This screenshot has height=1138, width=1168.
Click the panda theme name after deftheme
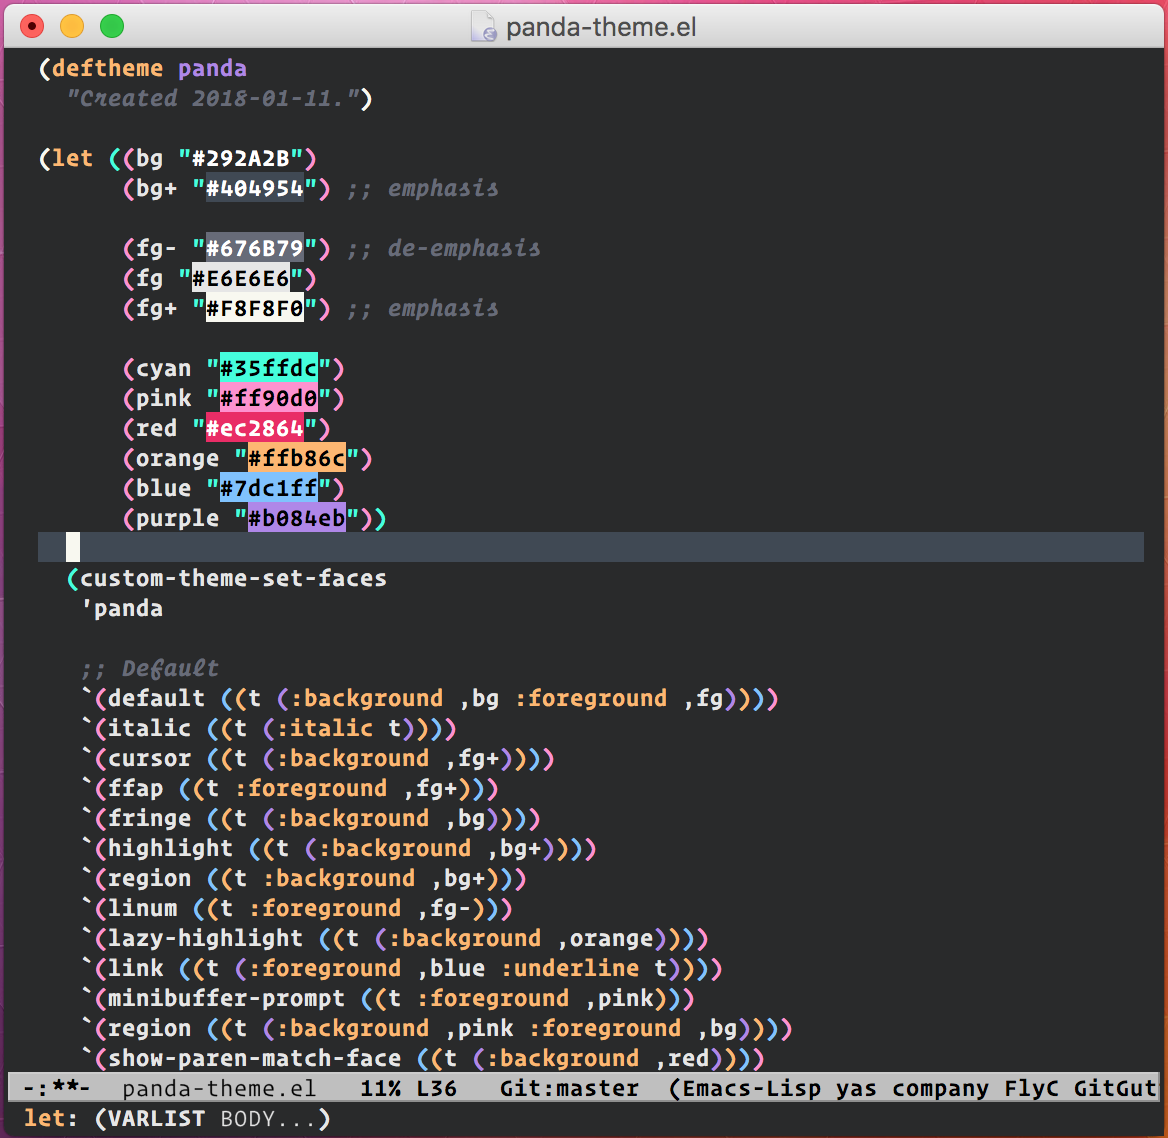(x=212, y=69)
